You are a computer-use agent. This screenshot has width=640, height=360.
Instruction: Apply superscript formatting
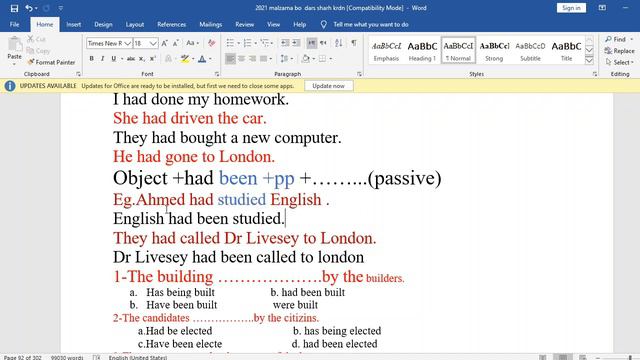pos(153,59)
